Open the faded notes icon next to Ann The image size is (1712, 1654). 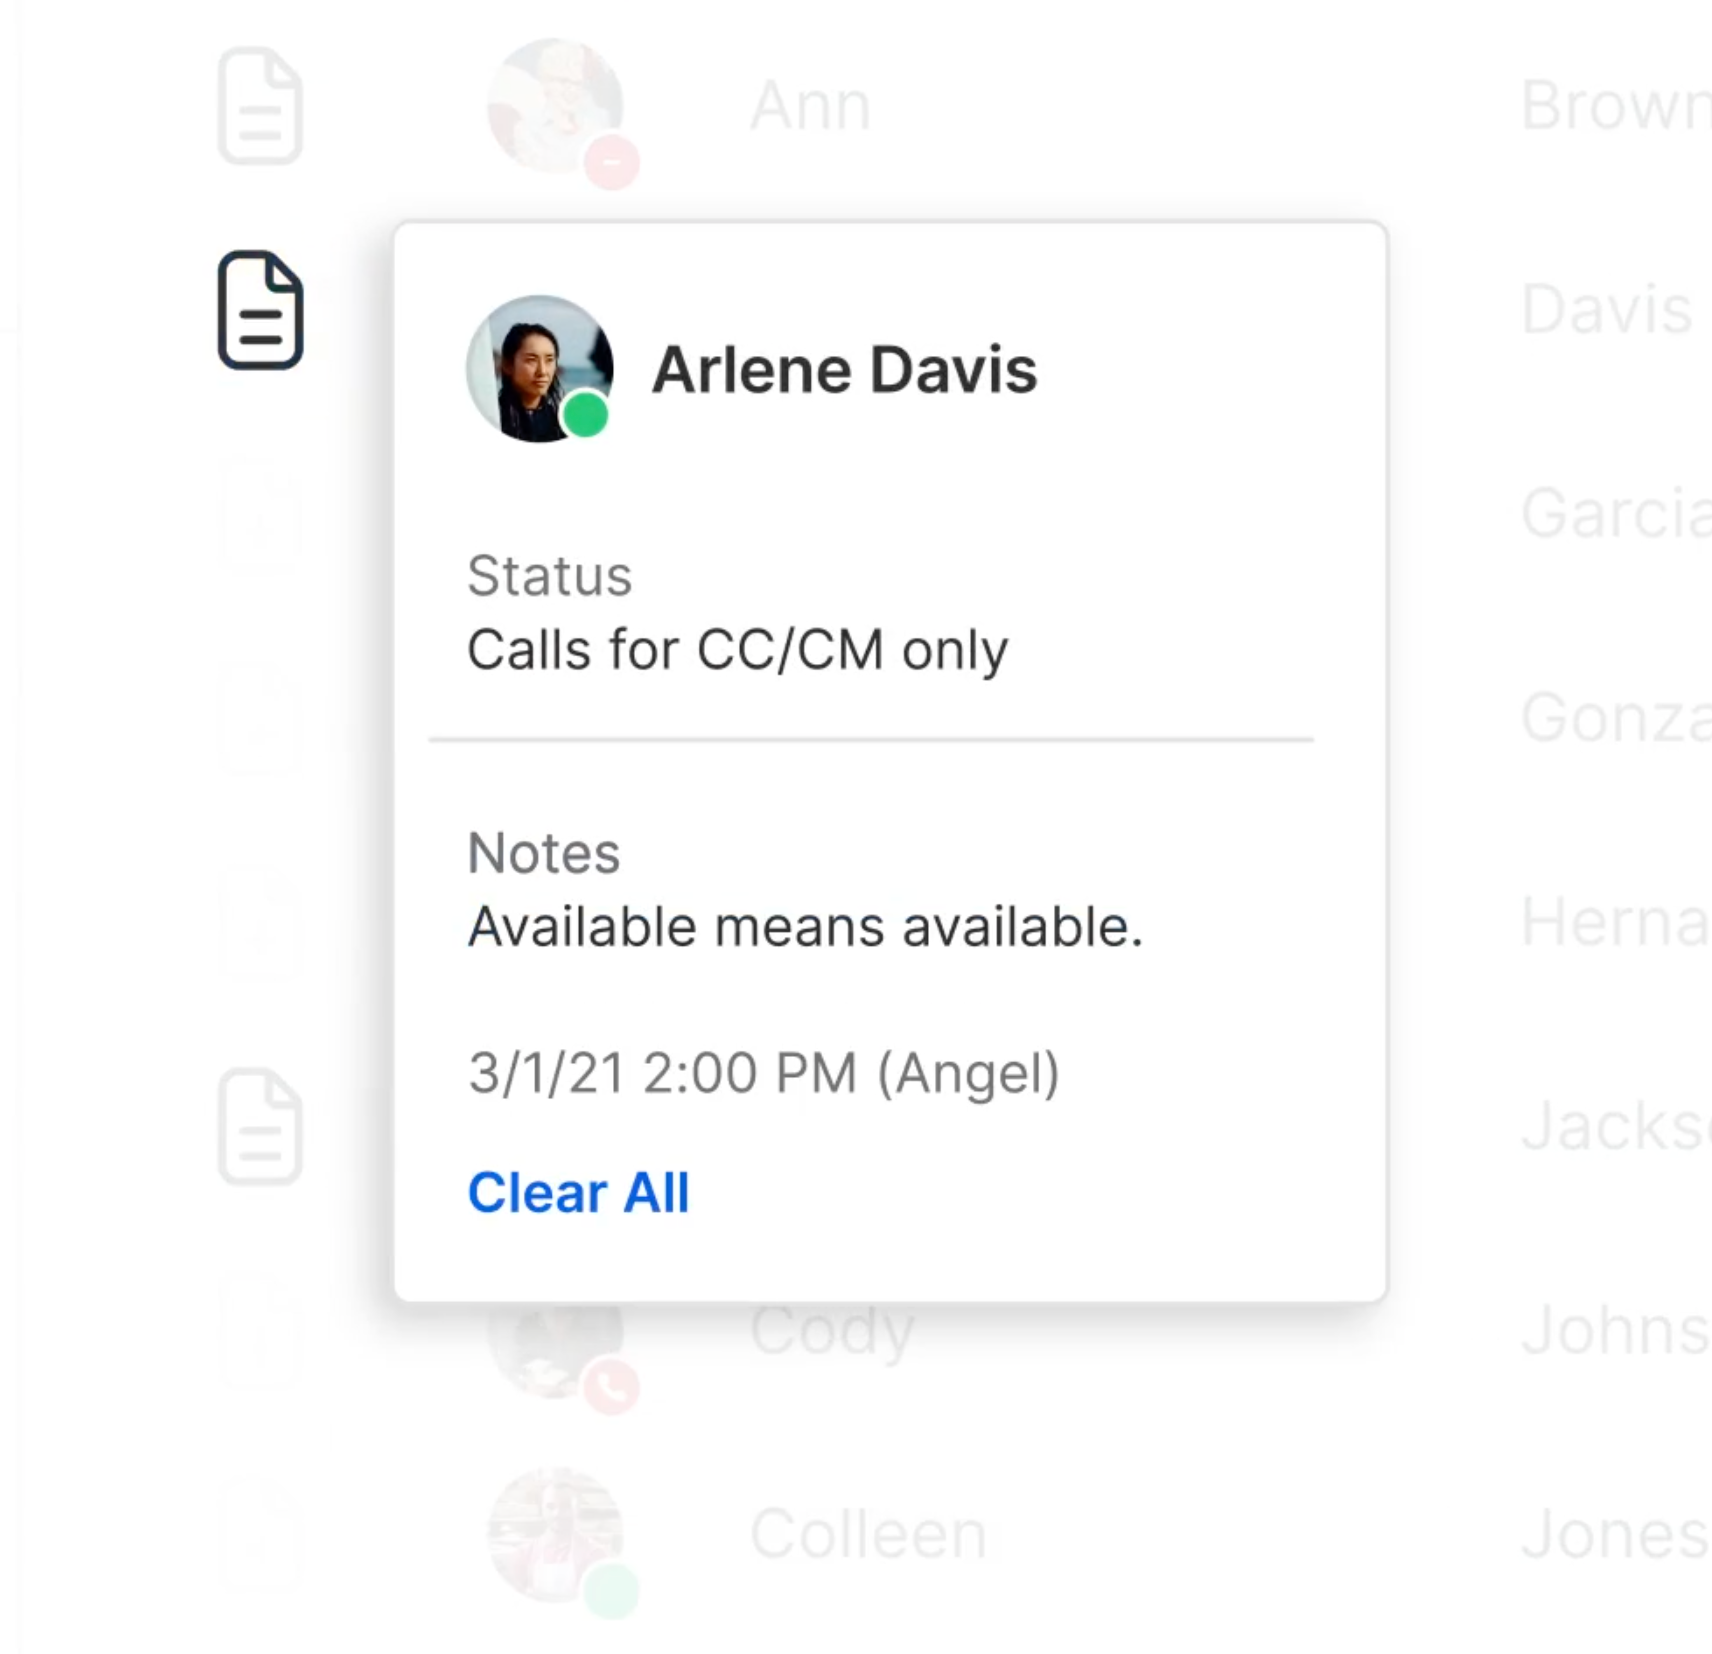tap(260, 105)
